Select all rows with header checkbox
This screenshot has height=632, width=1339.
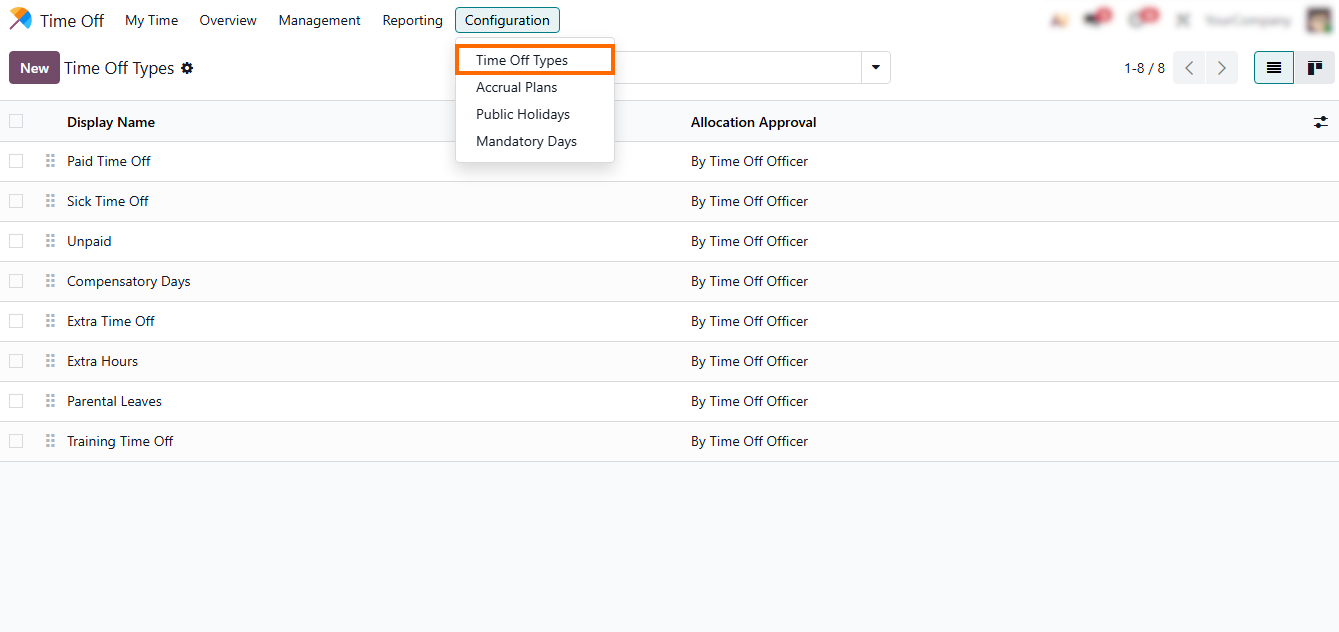(16, 122)
